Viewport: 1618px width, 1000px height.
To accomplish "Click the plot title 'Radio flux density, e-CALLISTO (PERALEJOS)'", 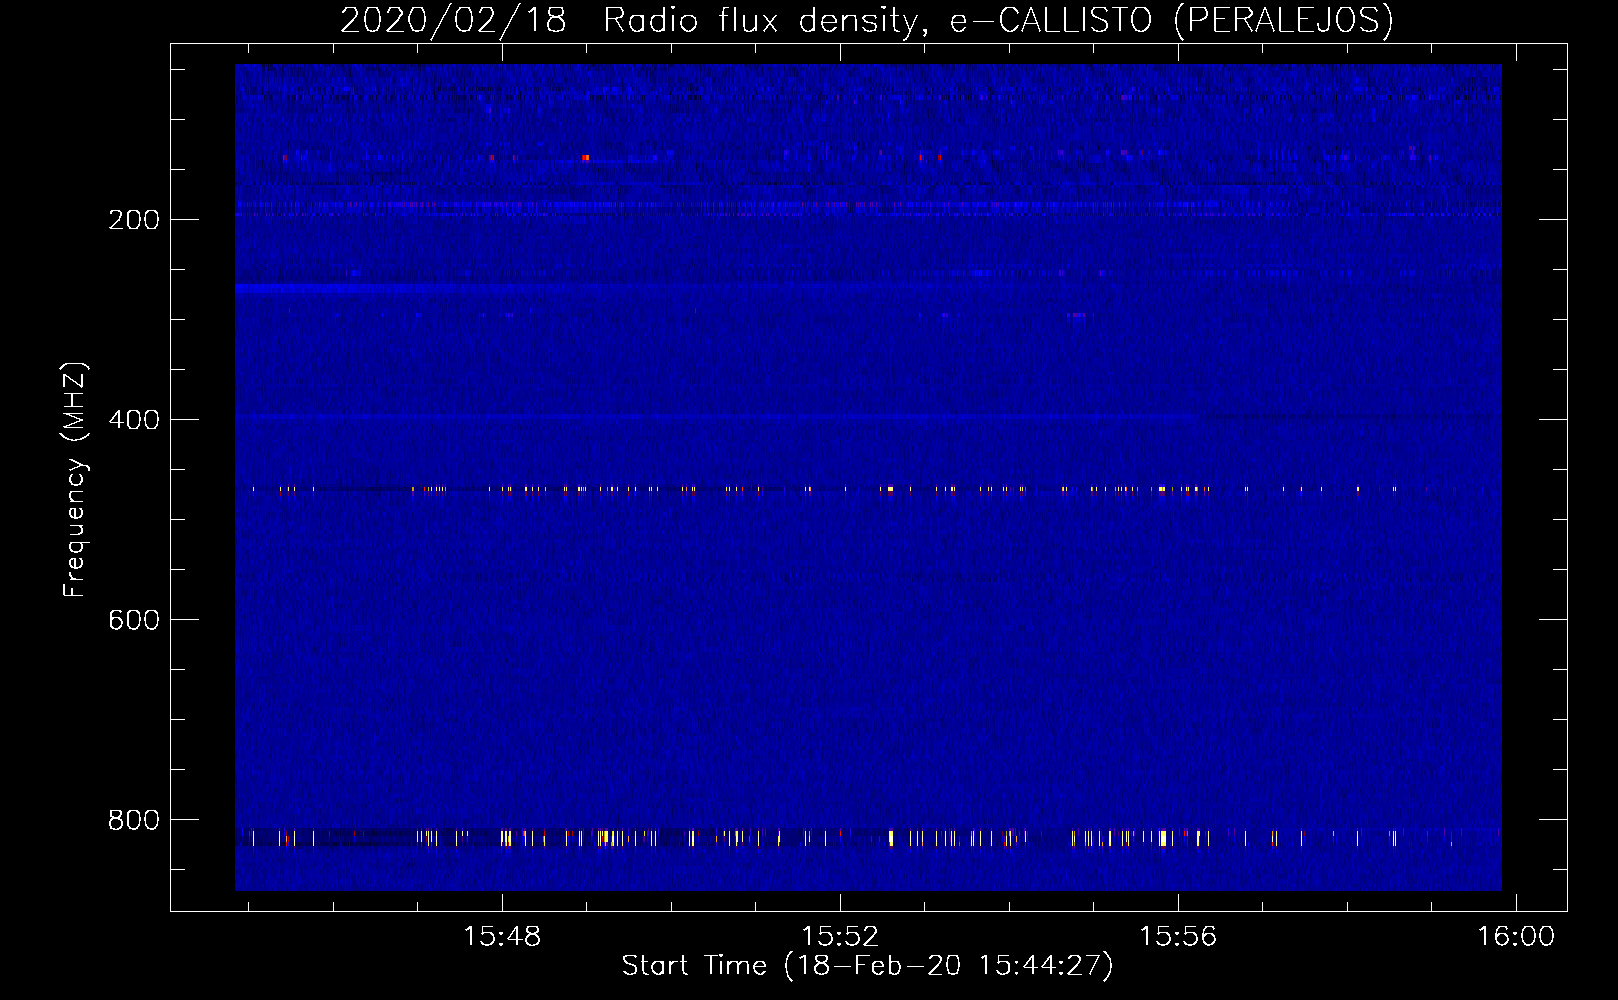I will (998, 20).
